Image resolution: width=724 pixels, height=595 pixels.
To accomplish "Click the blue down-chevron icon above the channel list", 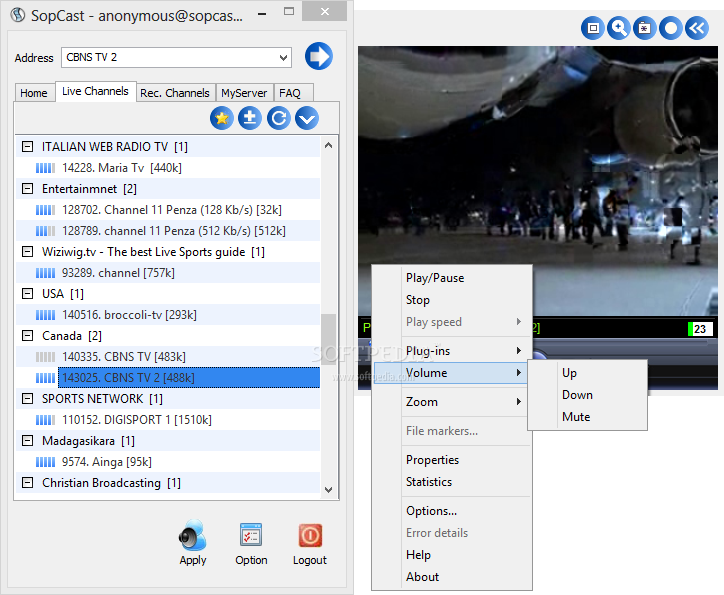I will coord(307,118).
